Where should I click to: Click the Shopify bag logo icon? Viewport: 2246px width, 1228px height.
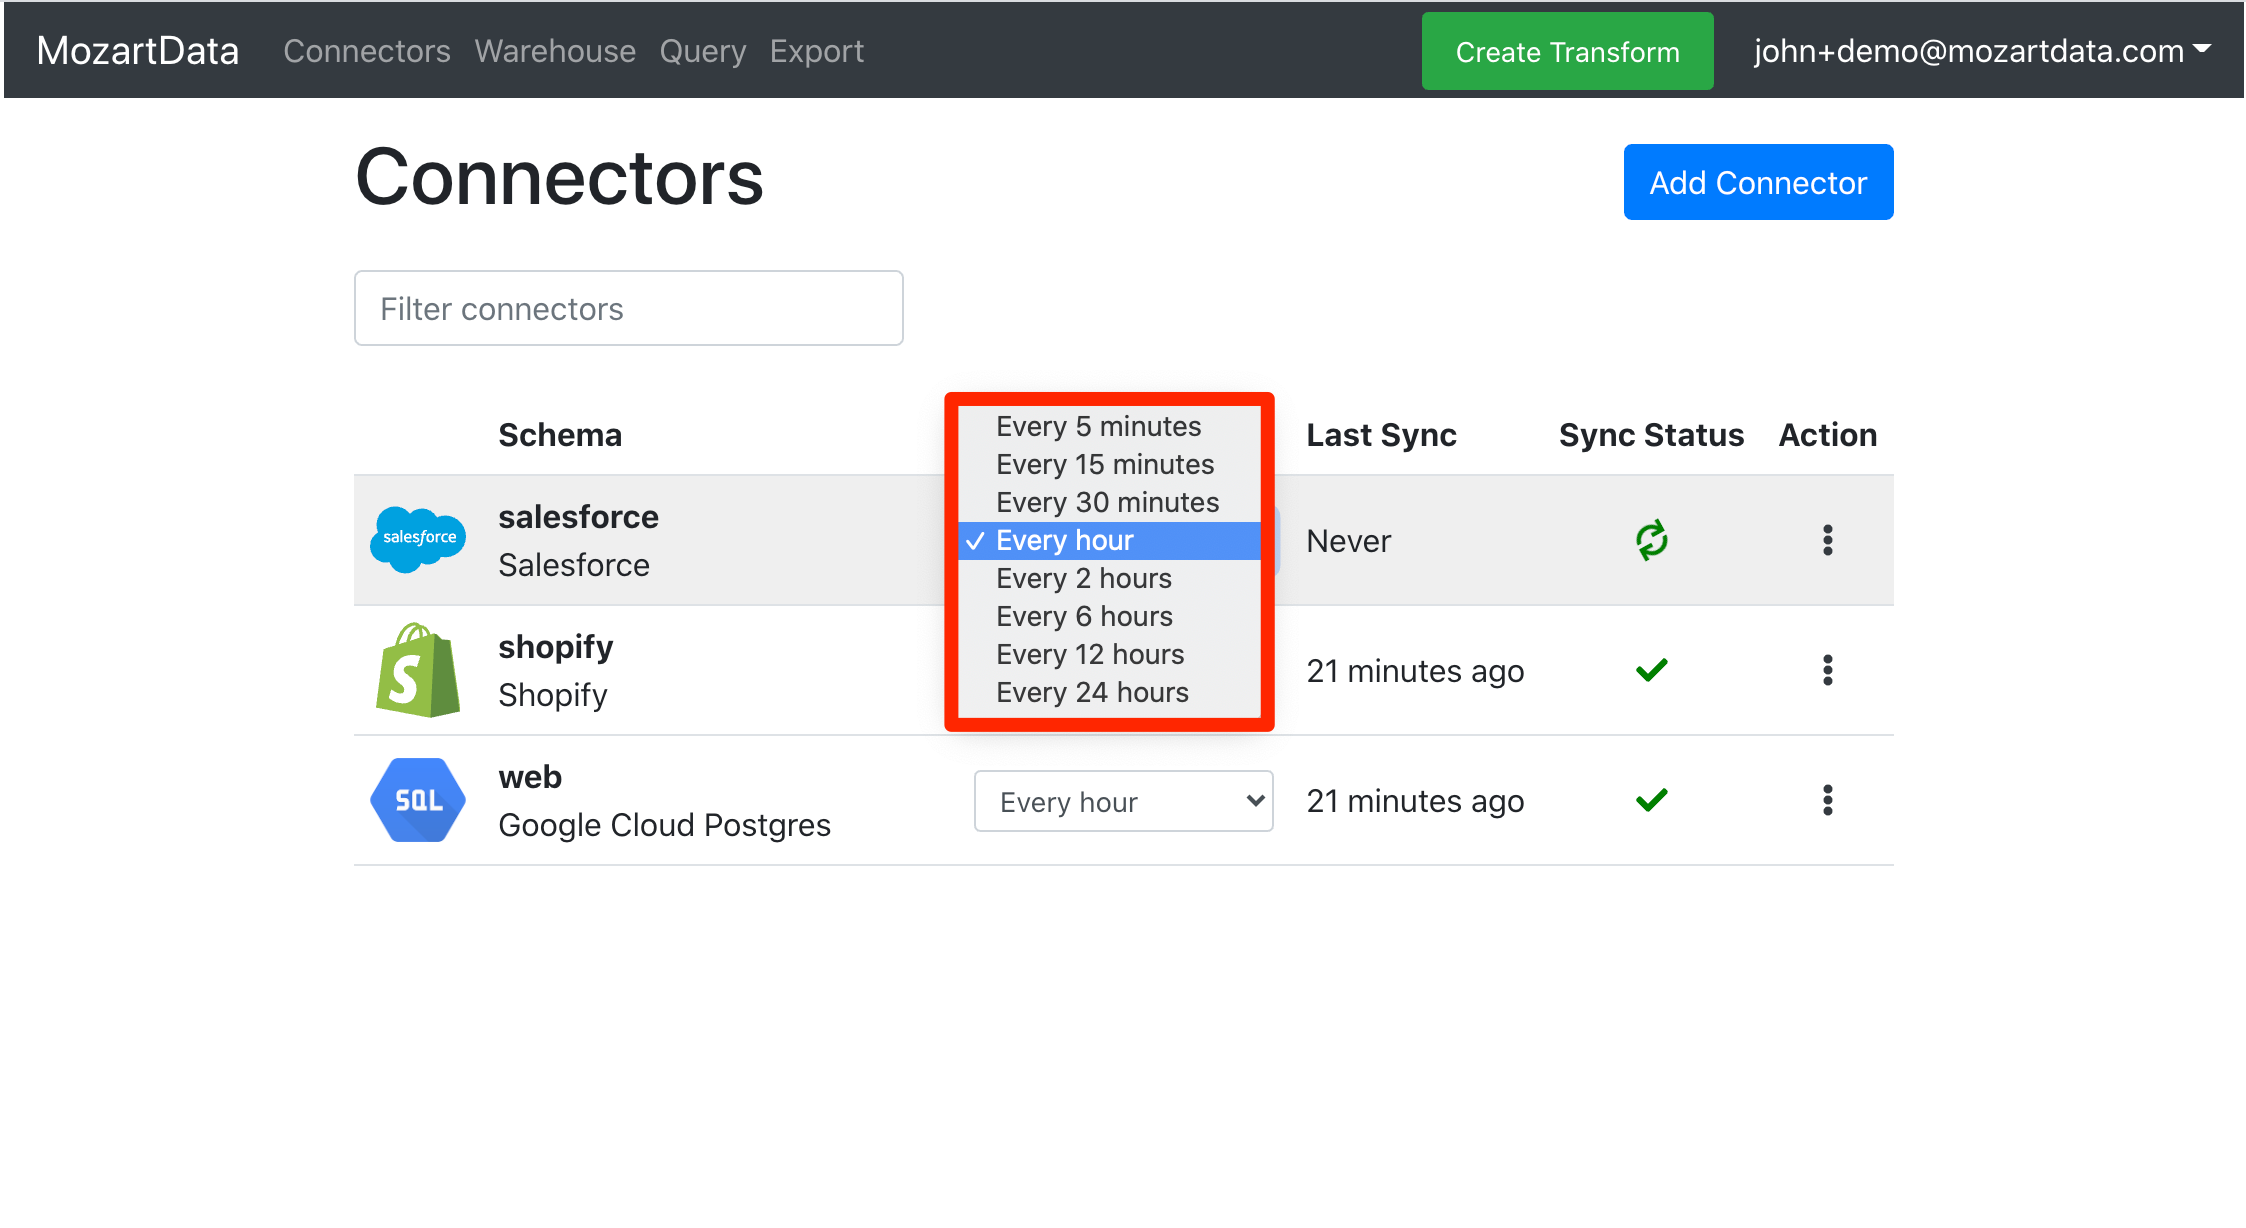click(x=418, y=670)
